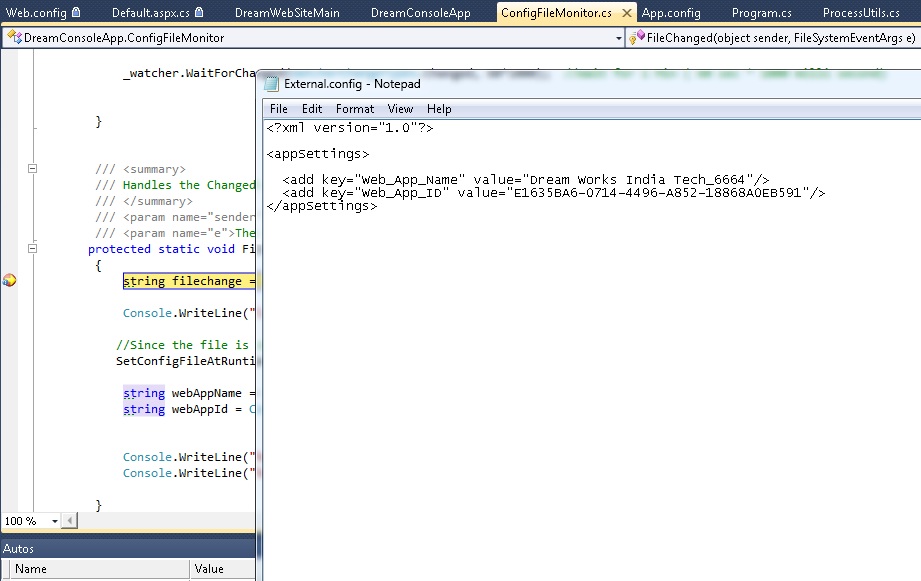Switch to the Web.config tab
This screenshot has height=581, width=921.
(37, 13)
